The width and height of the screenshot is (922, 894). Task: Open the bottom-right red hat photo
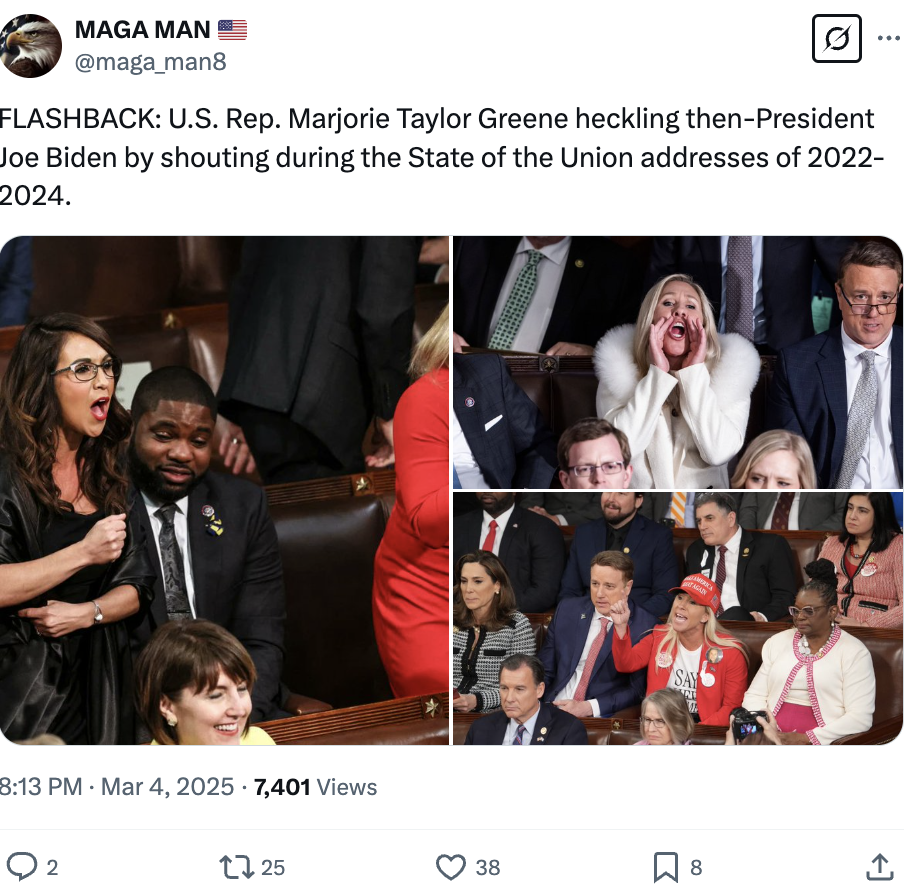(678, 619)
